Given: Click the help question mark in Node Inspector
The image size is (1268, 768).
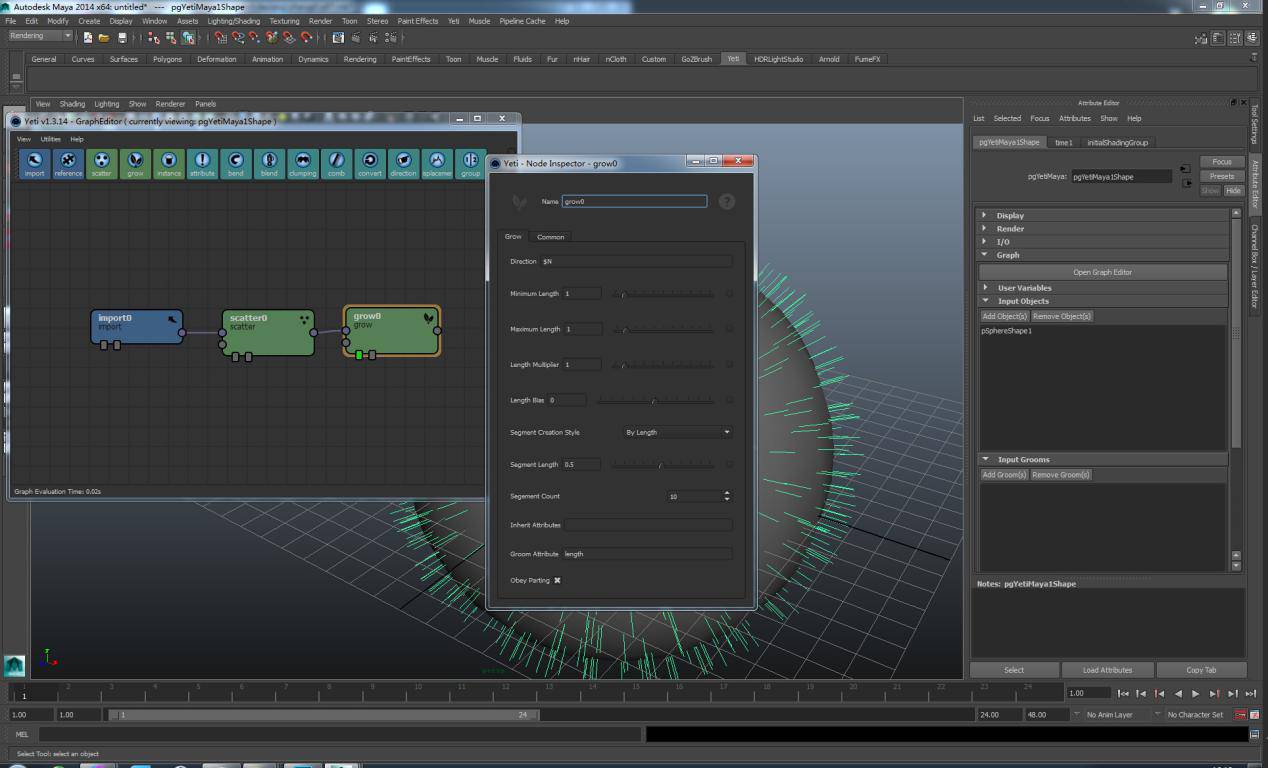Looking at the screenshot, I should click(x=727, y=201).
